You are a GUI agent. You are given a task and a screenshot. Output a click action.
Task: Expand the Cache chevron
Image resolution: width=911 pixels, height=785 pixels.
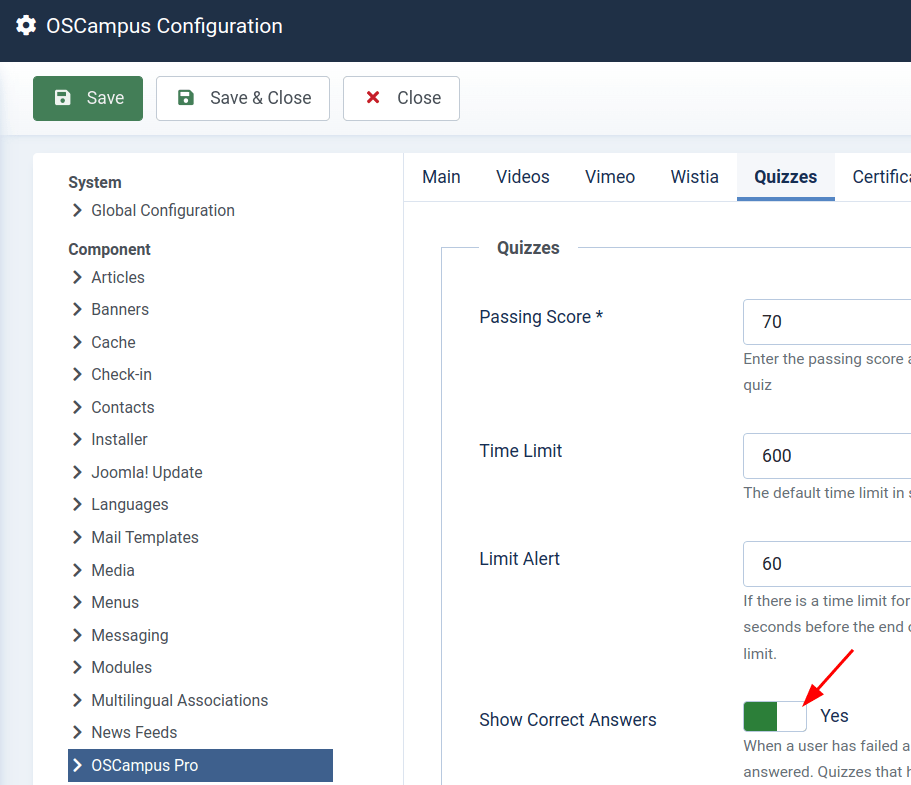click(x=77, y=342)
